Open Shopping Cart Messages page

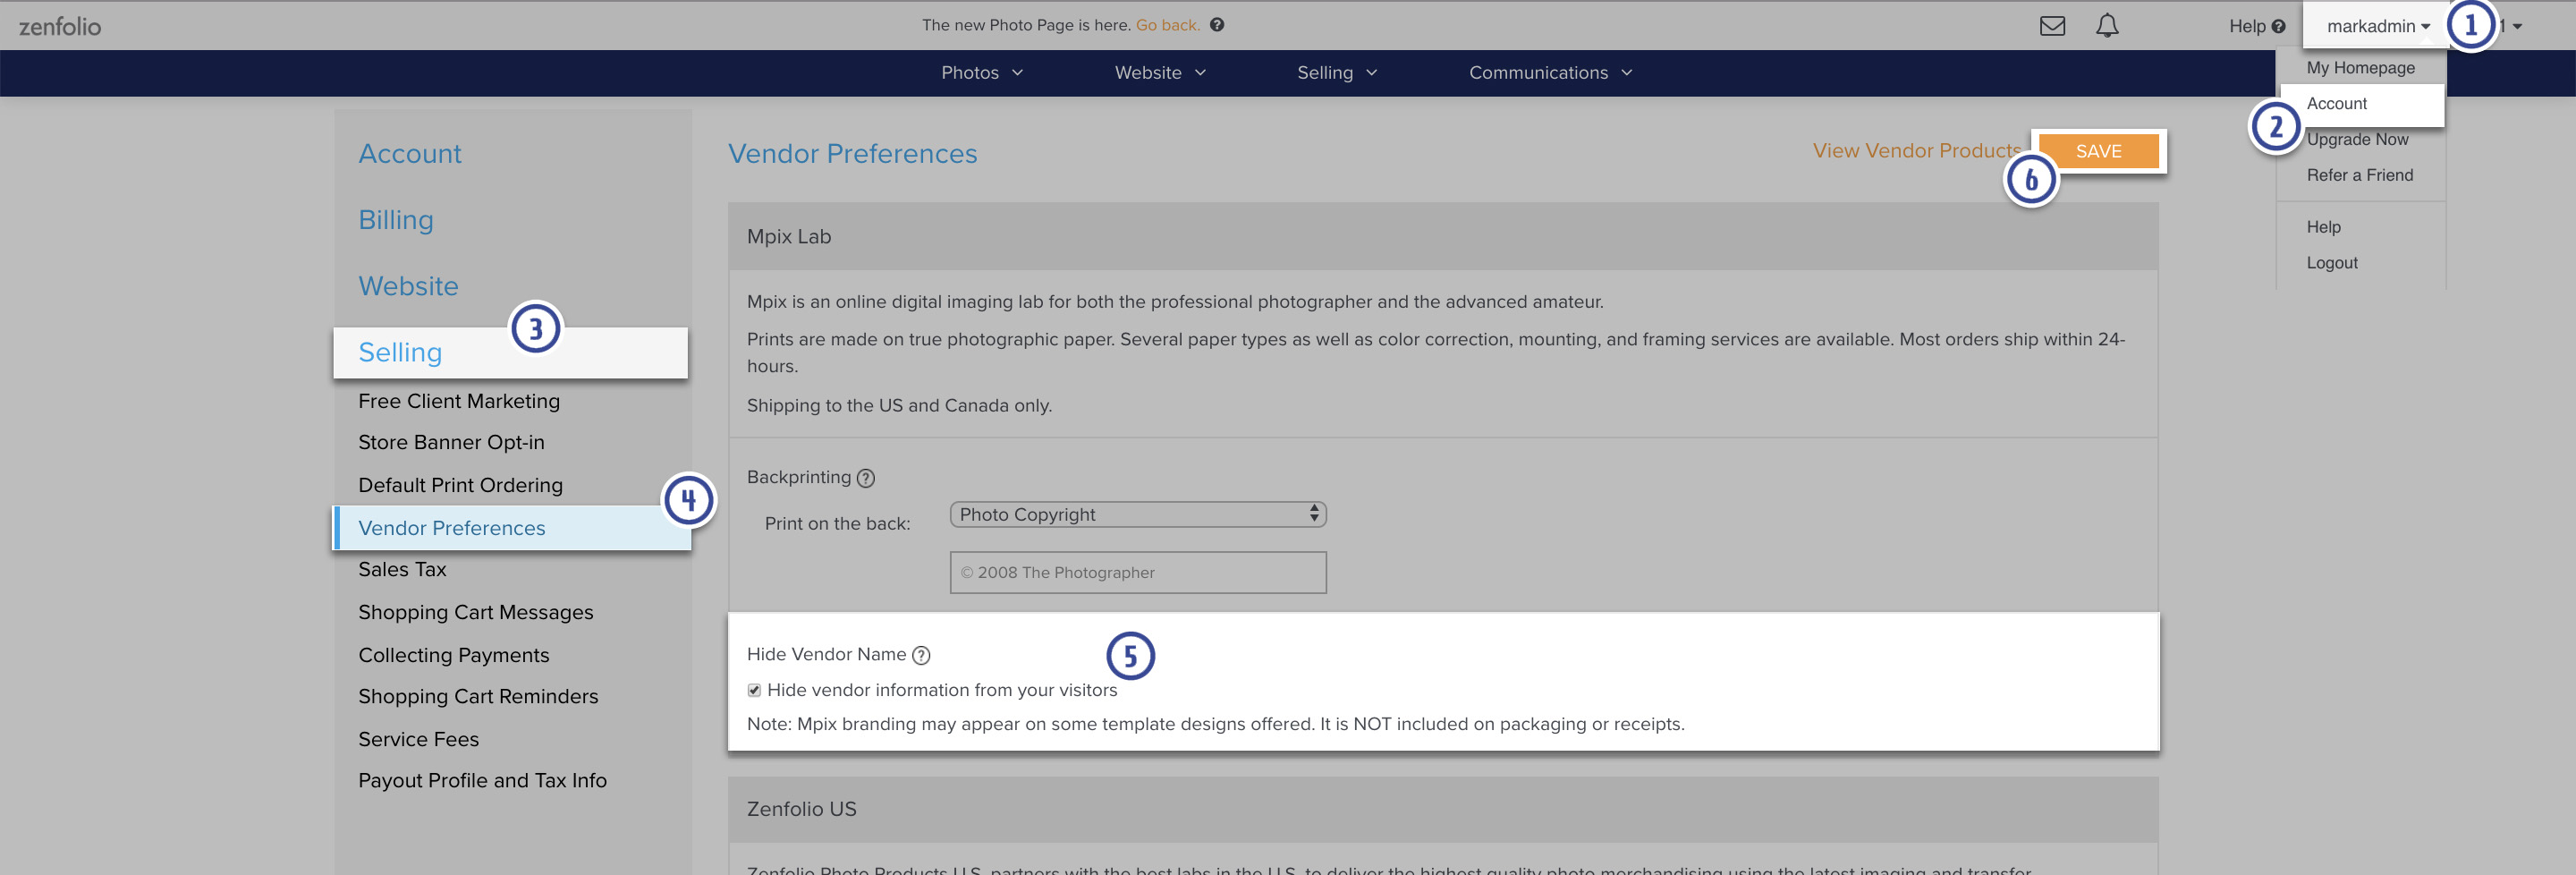click(x=475, y=612)
